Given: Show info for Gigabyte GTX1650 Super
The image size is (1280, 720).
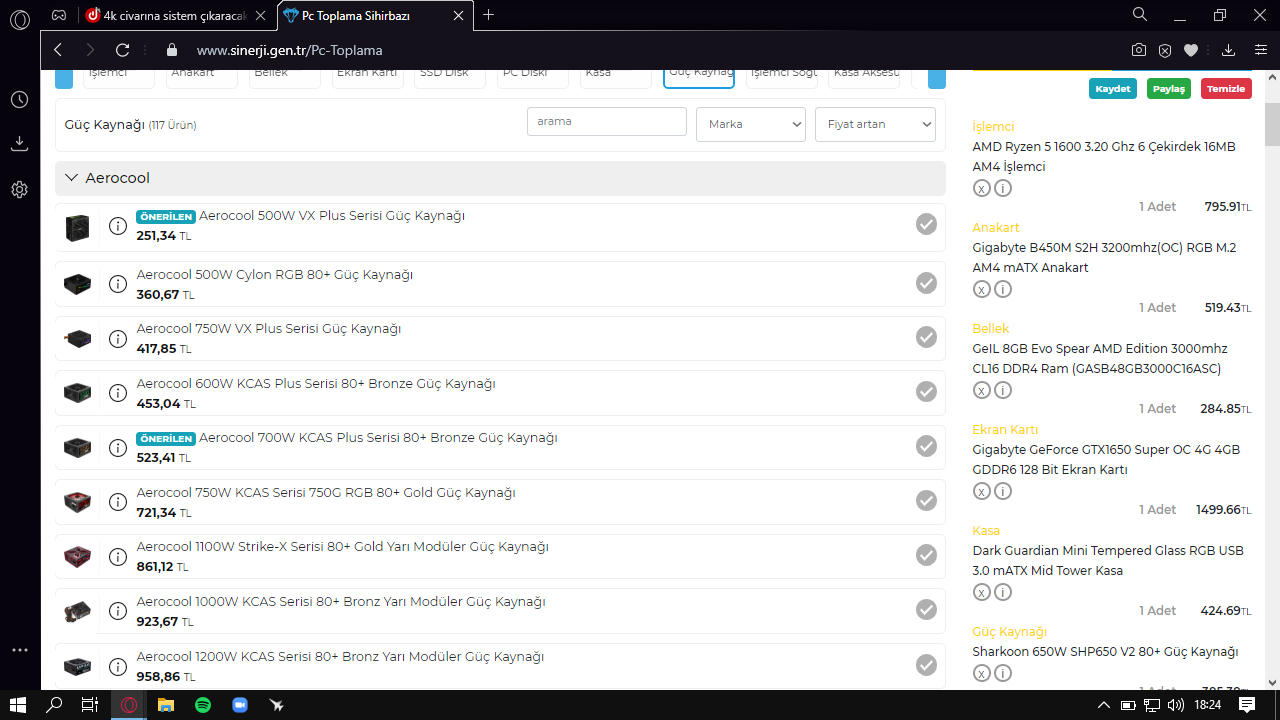Looking at the screenshot, I should 1003,491.
